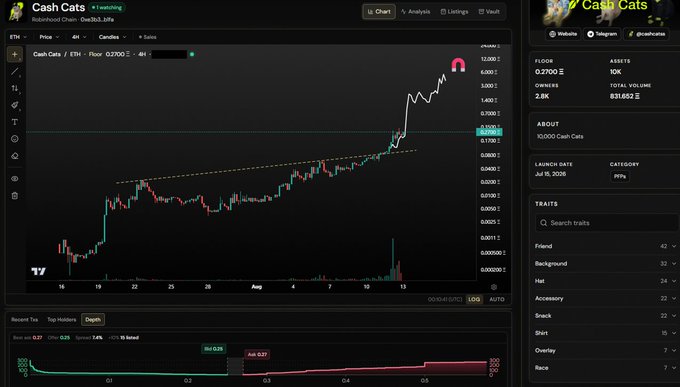
Task: Open the Listings tab
Action: [454, 12]
